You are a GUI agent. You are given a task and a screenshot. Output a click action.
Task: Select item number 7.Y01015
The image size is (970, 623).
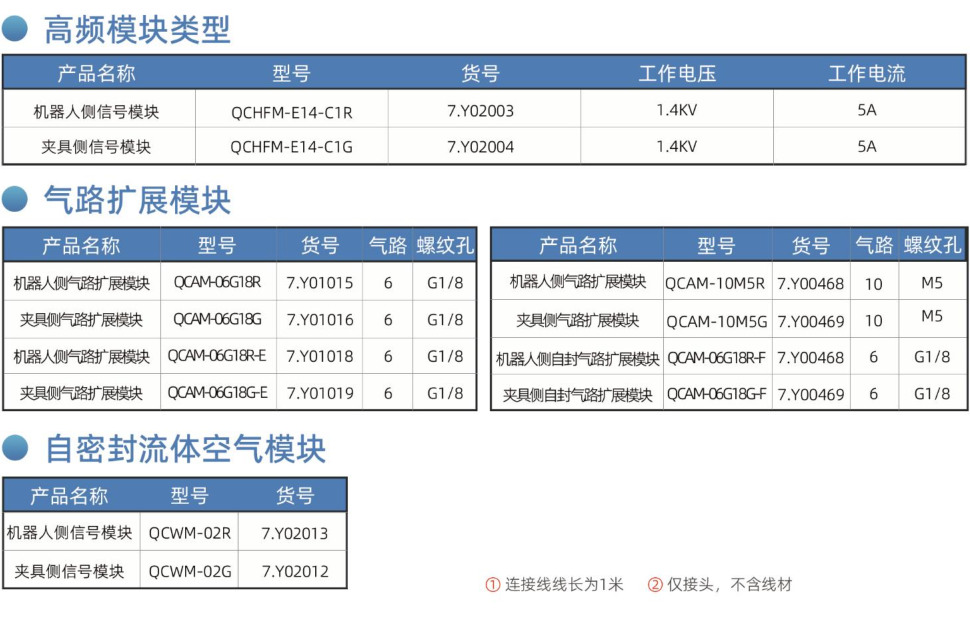coord(320,283)
